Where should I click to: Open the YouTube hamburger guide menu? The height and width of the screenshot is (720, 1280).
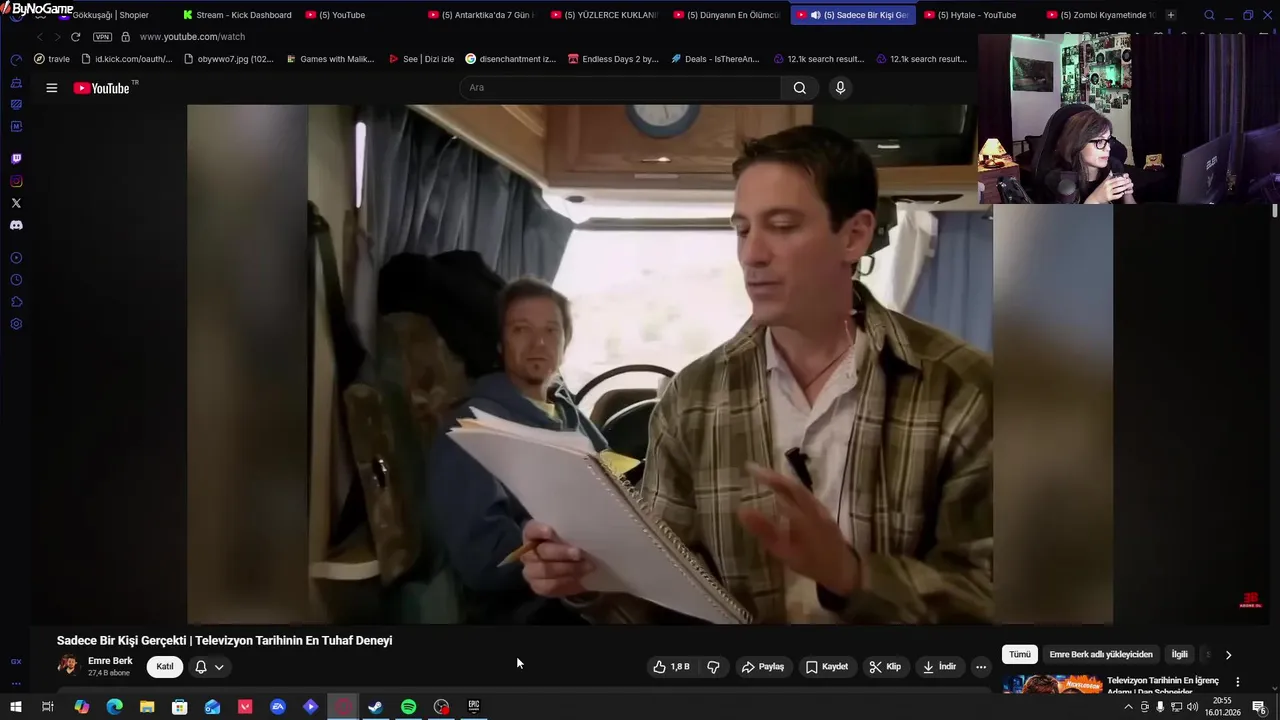click(51, 88)
